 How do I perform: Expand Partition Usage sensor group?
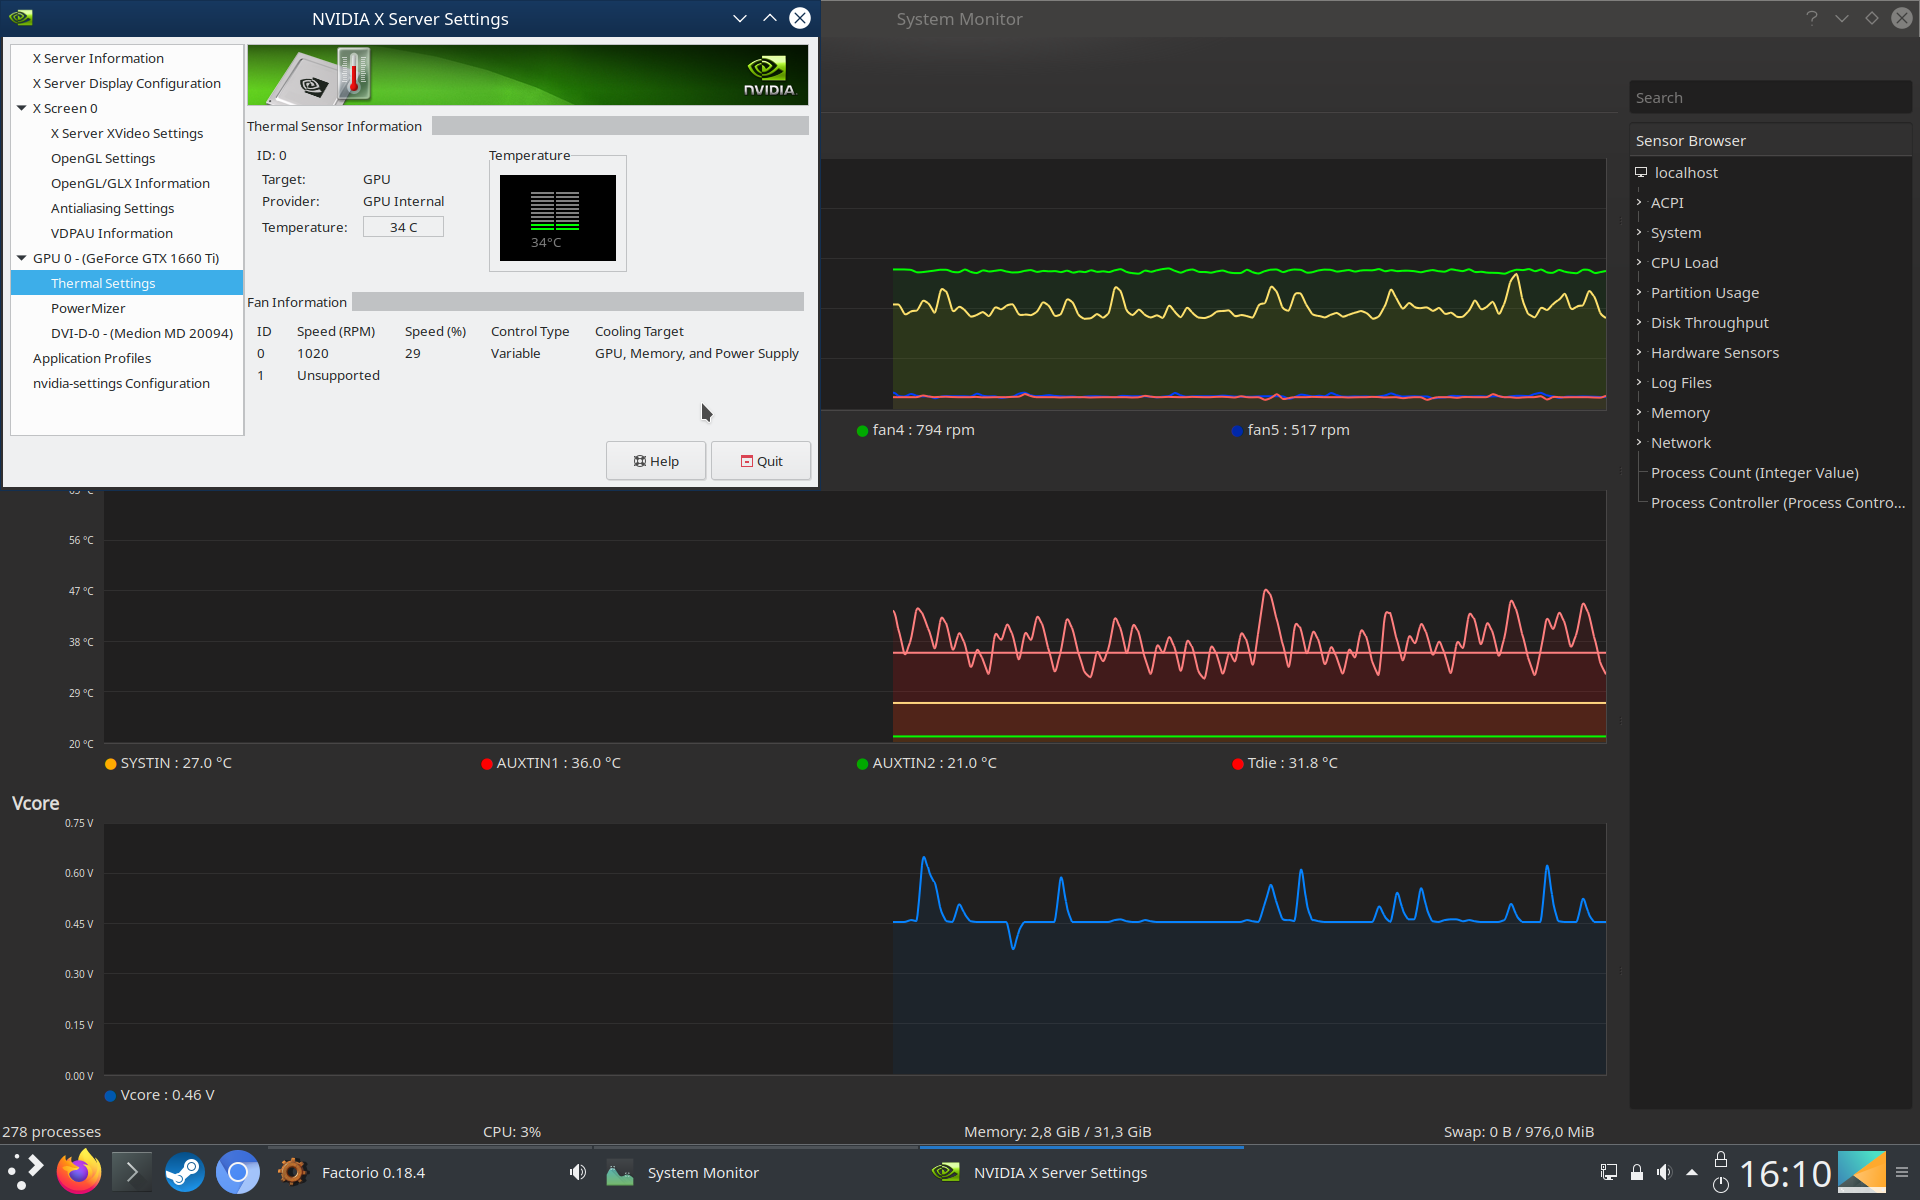pos(1639,292)
